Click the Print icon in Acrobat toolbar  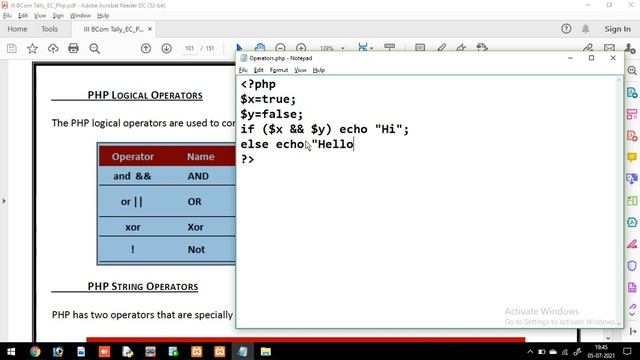(73, 49)
